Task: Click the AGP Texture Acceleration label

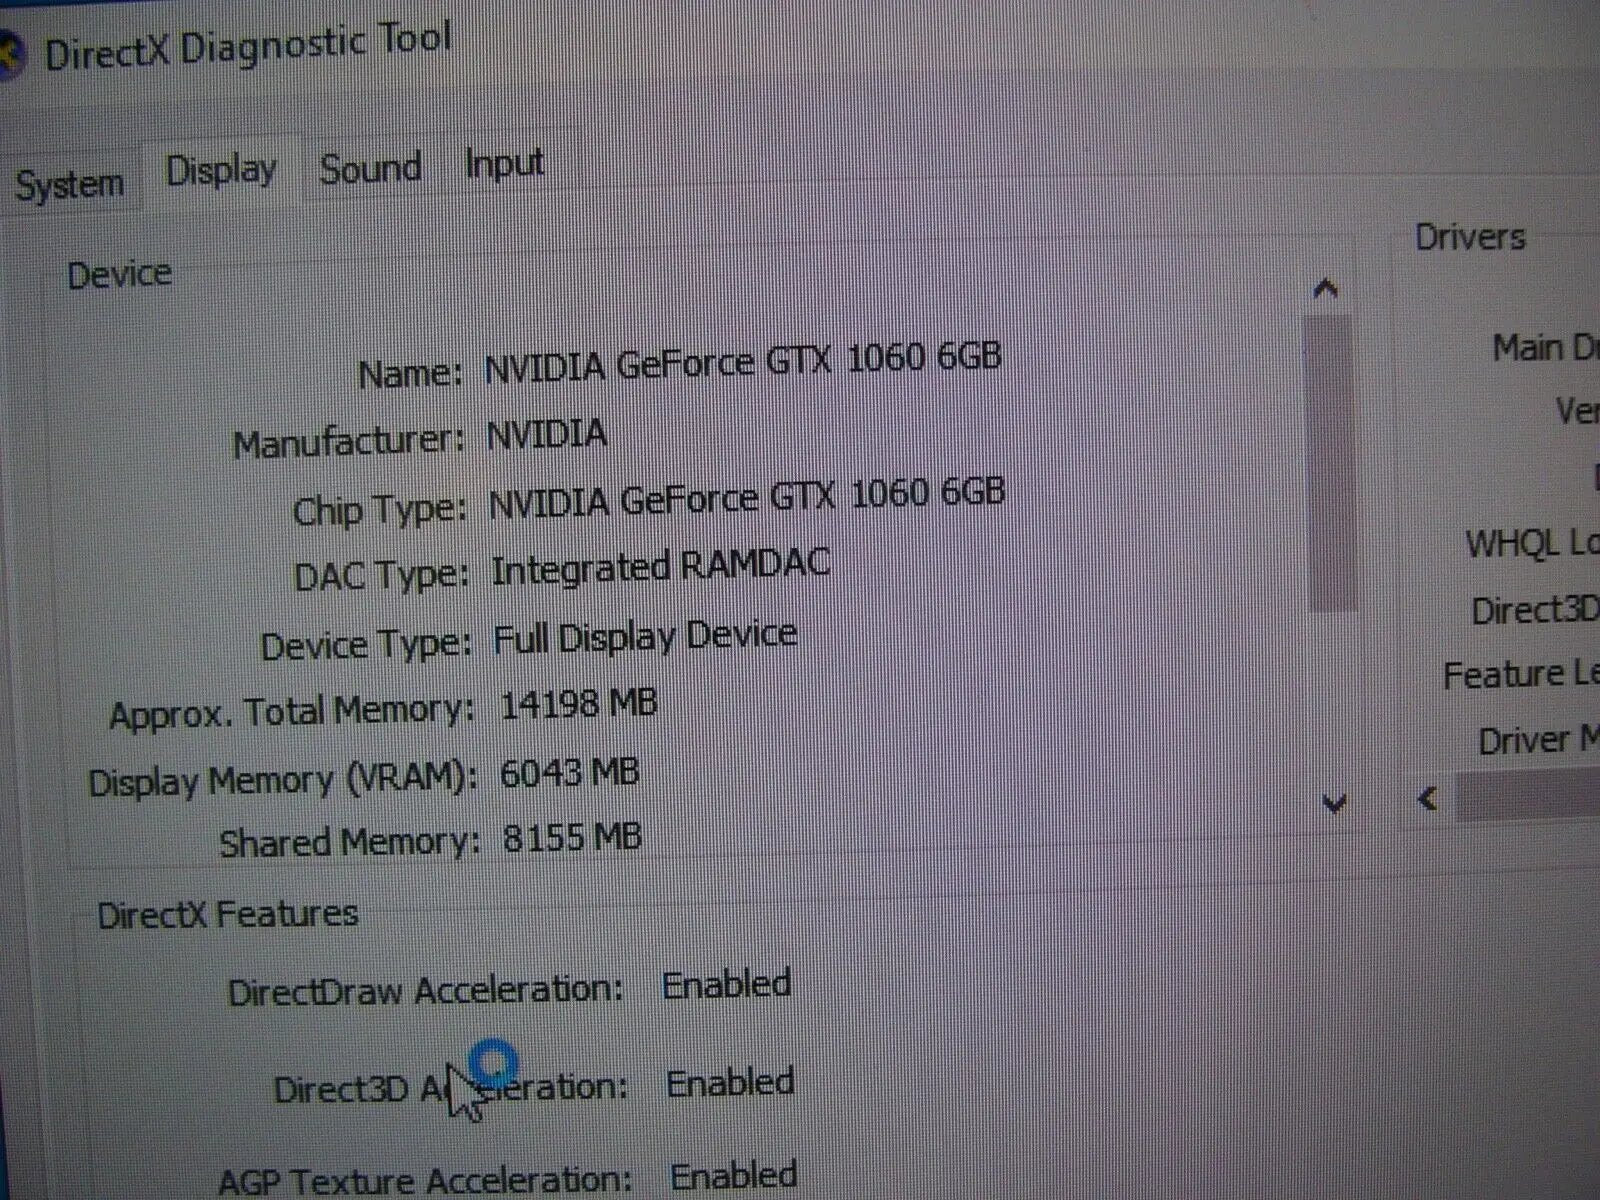Action: pyautogui.click(x=425, y=1180)
